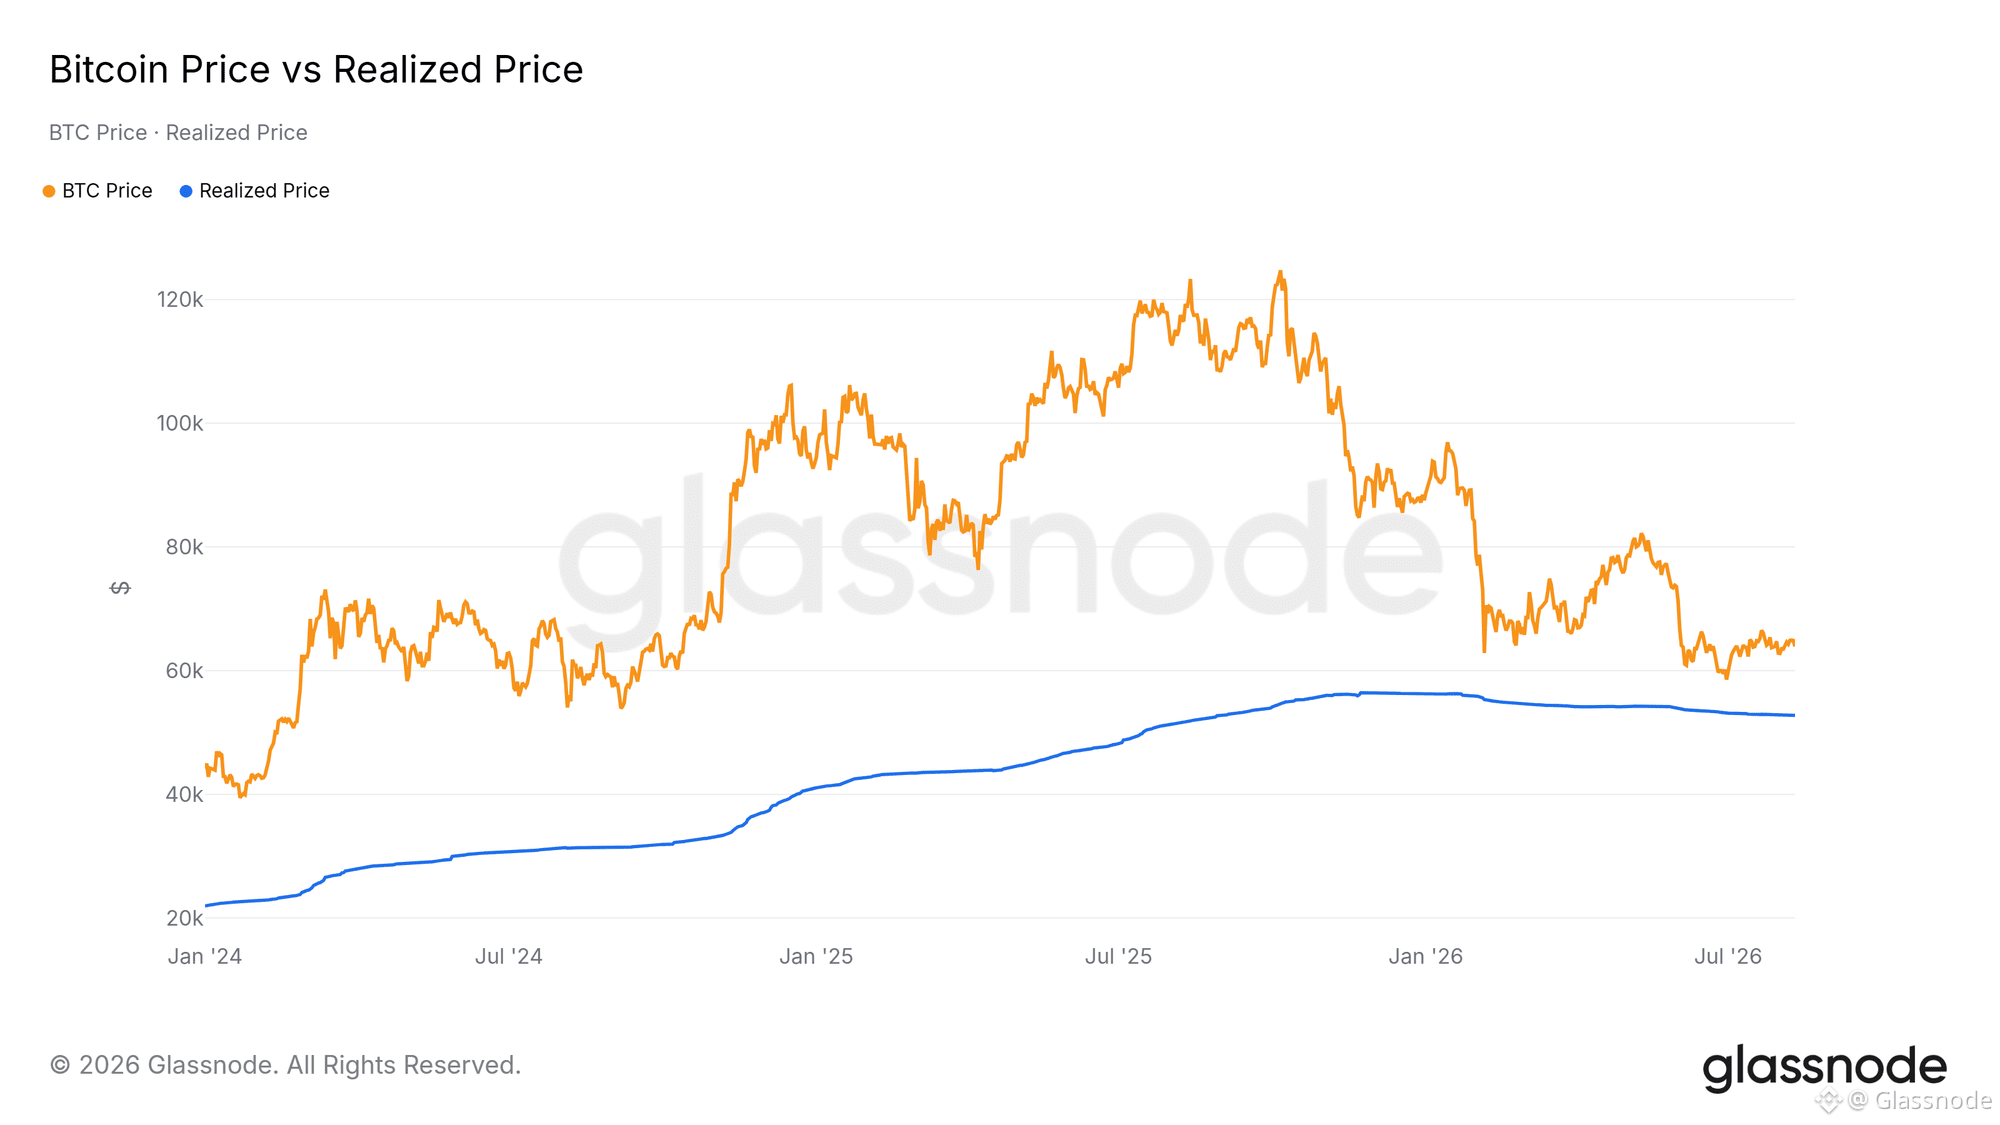Click the 60k y-axis tick label

pyautogui.click(x=184, y=671)
